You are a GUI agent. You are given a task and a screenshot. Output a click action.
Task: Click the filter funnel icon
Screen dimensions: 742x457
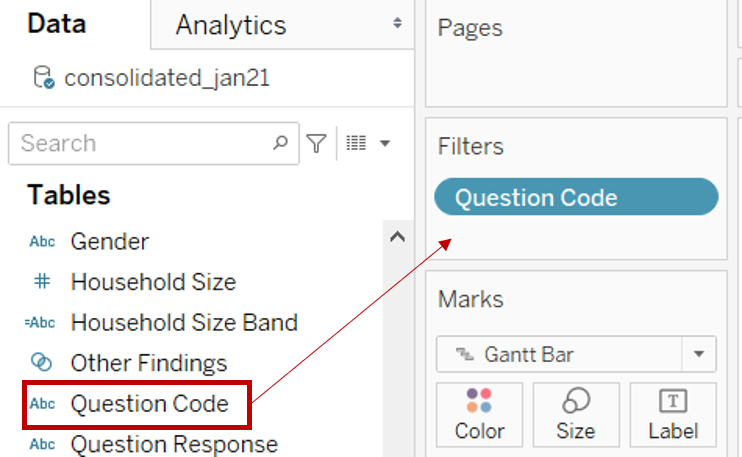[x=316, y=144]
